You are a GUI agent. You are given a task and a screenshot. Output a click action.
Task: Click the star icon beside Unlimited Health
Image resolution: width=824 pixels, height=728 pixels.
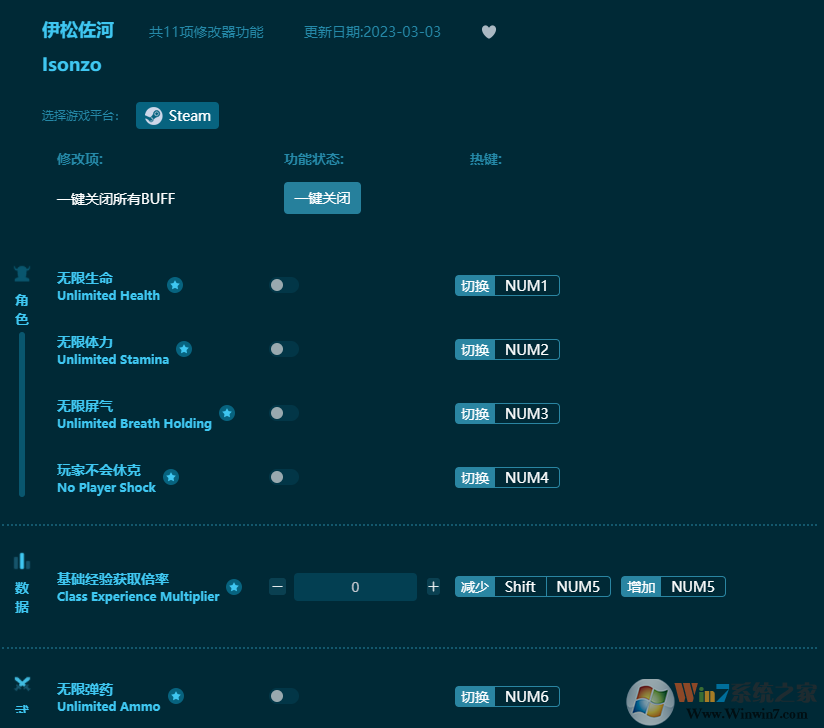175,285
